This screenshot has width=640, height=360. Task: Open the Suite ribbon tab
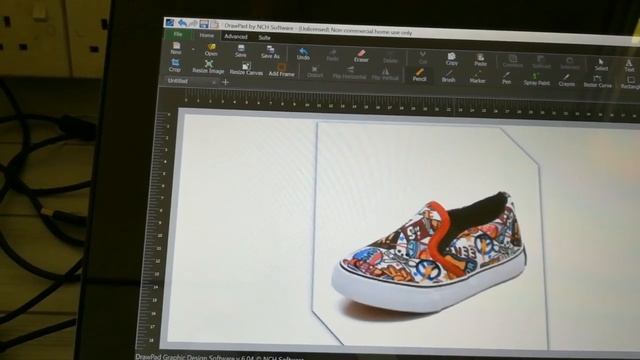(x=264, y=38)
